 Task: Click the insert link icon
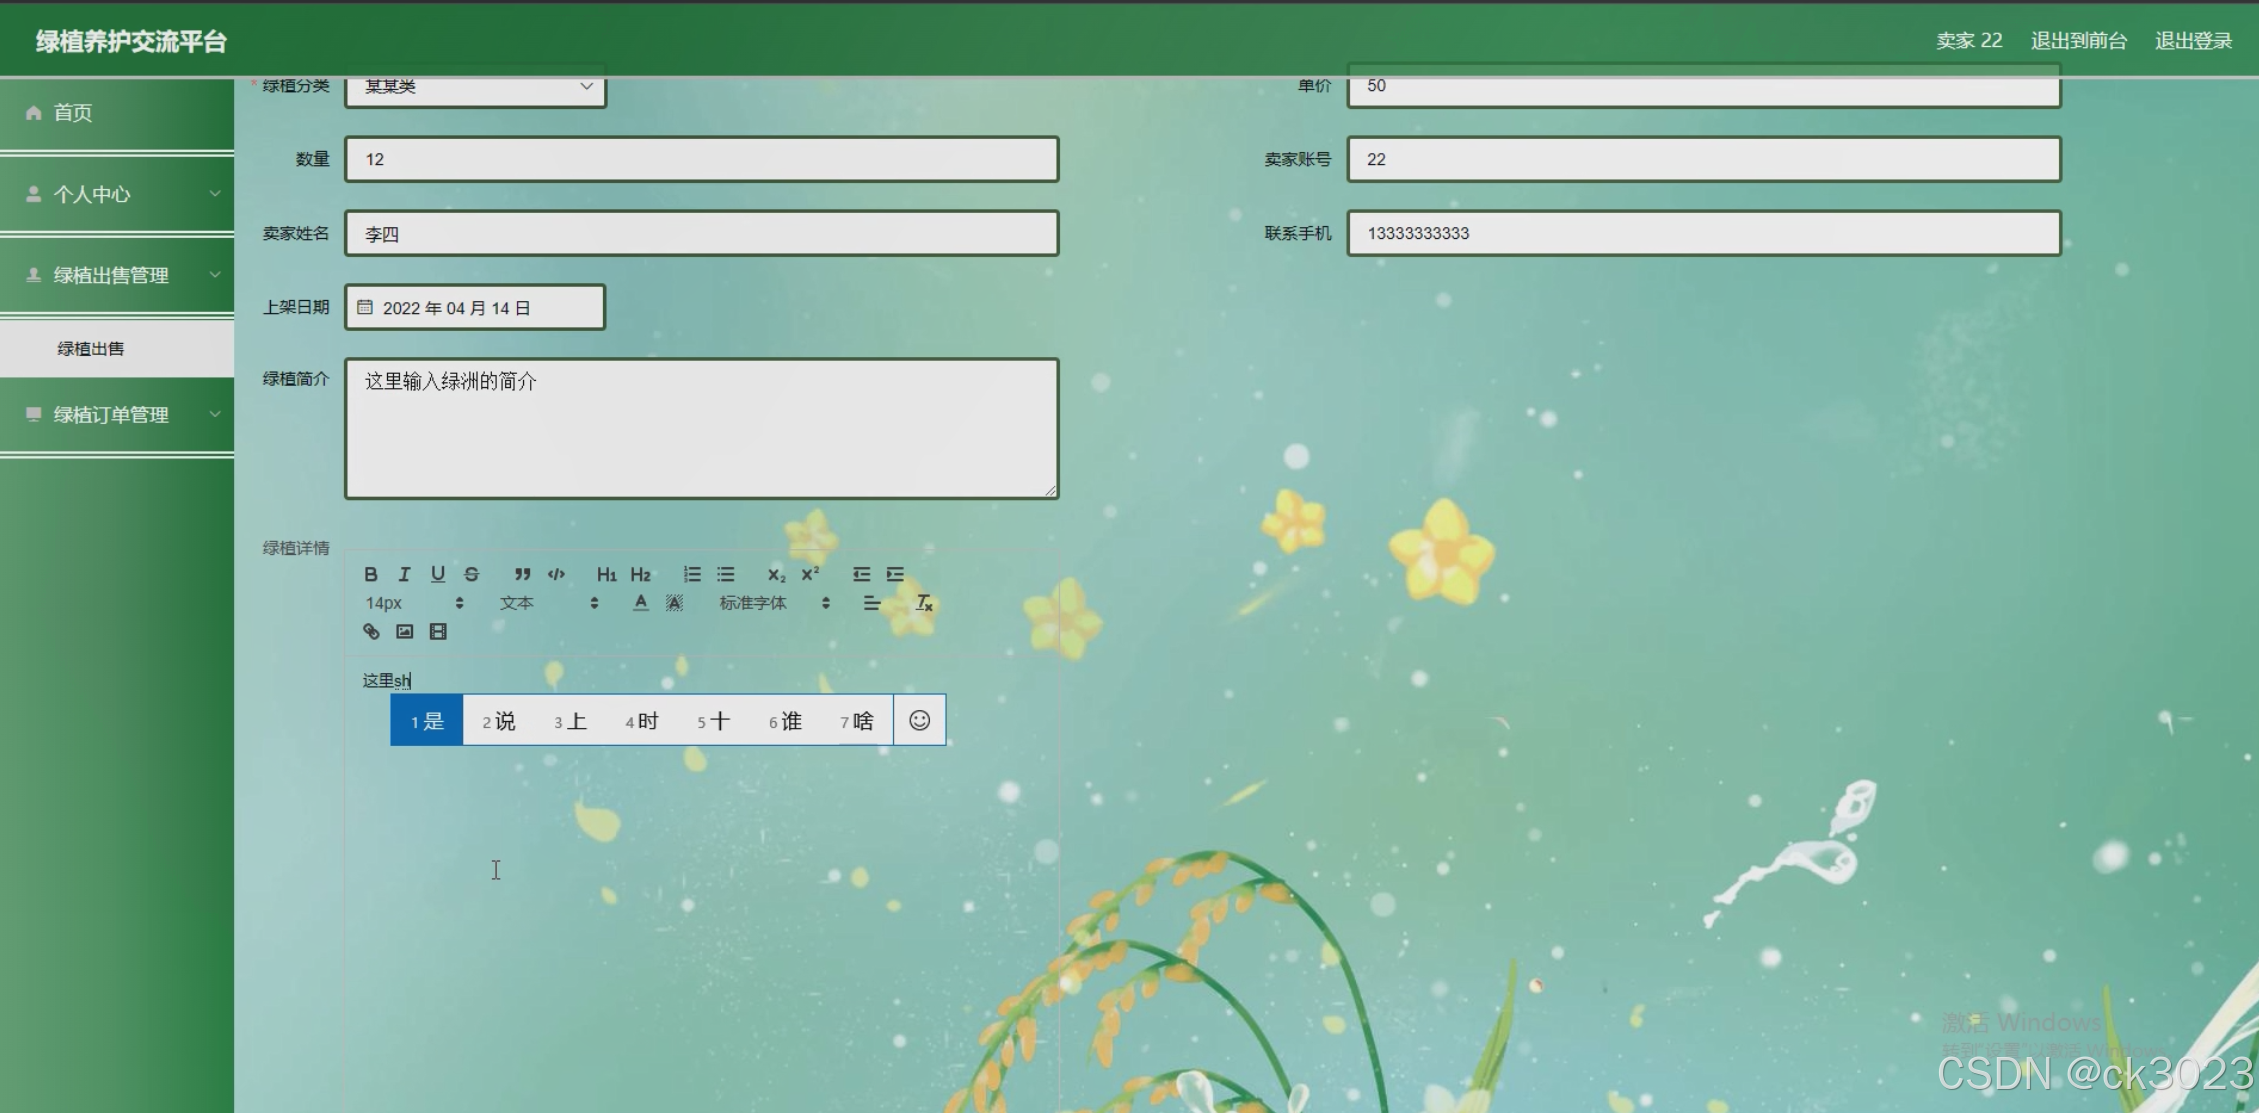(x=371, y=631)
